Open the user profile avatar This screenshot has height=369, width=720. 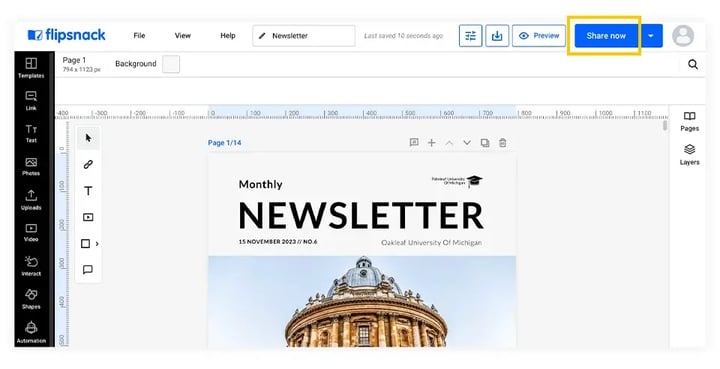pos(683,36)
